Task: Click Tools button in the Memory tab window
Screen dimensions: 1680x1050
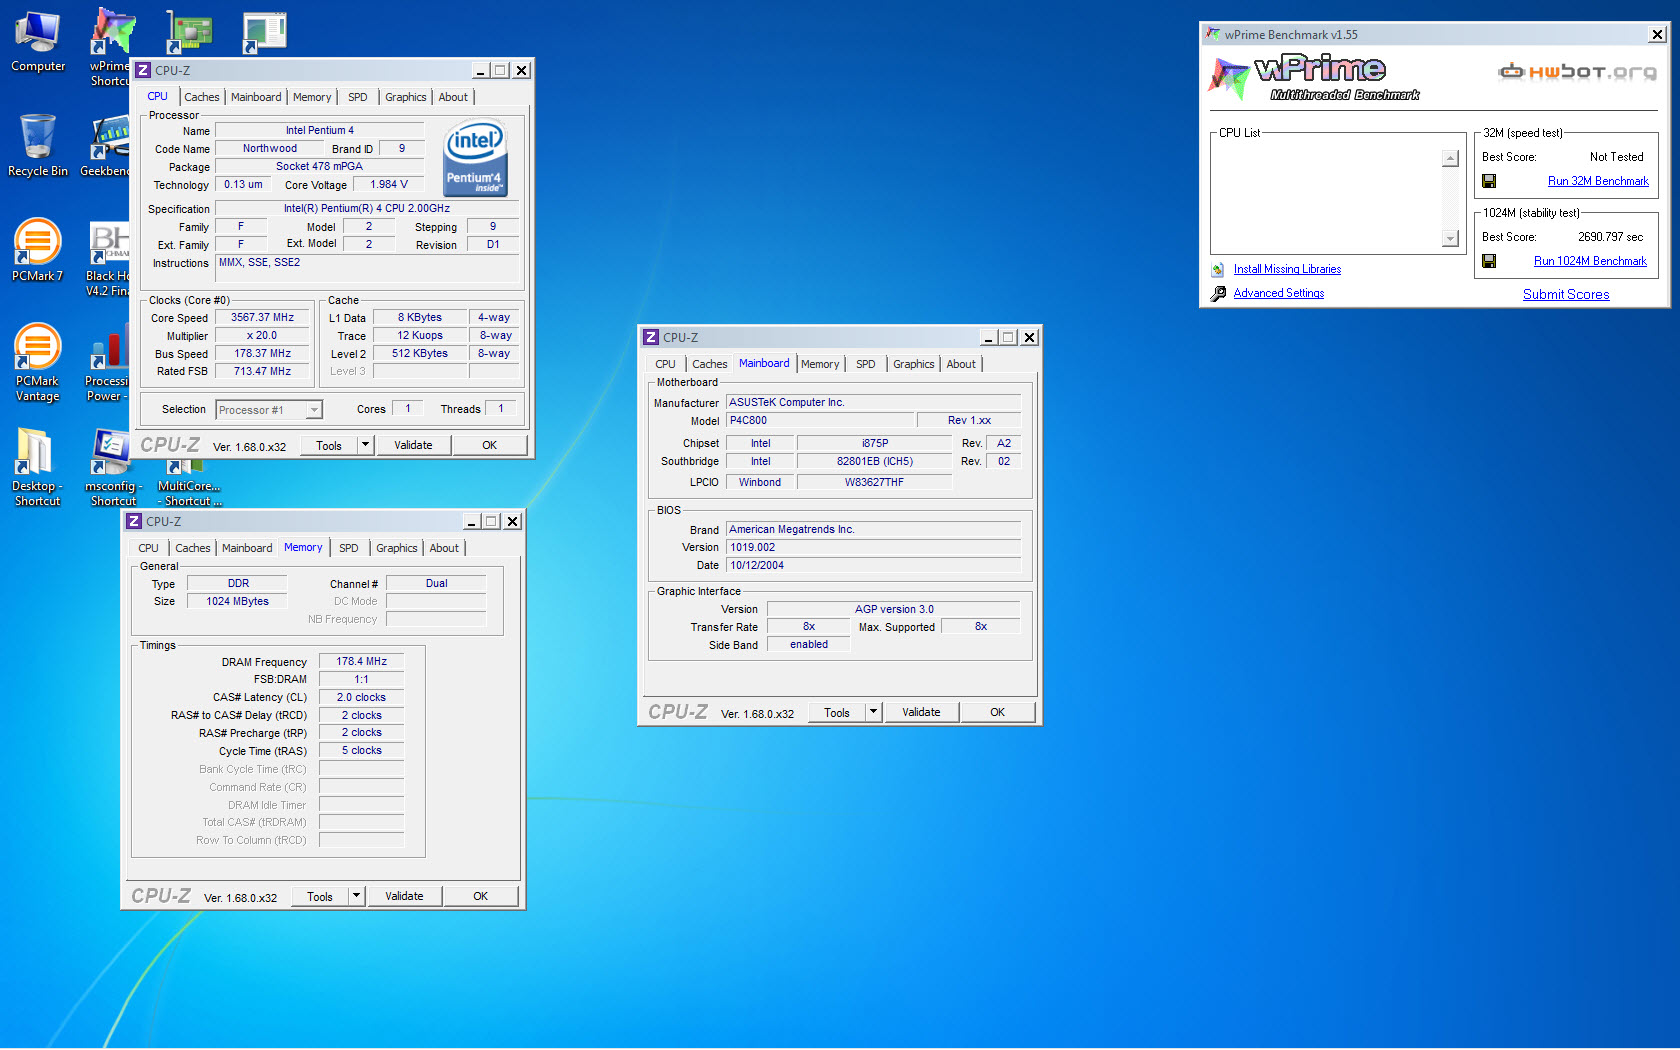Action: [x=320, y=896]
